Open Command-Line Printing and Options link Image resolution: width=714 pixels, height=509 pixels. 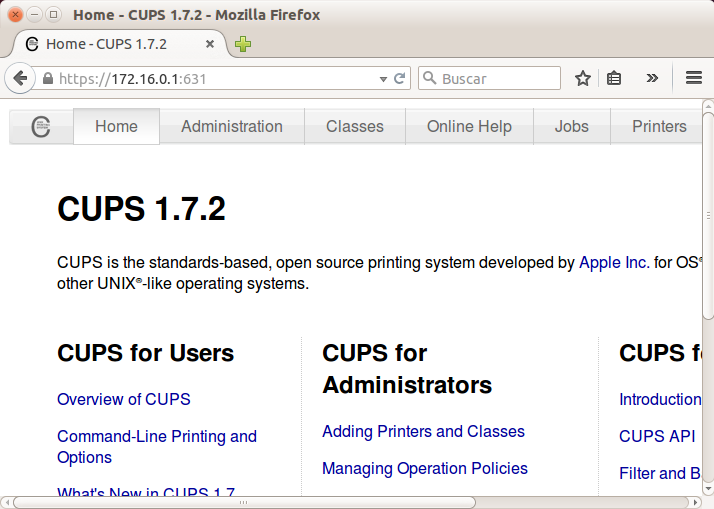[157, 447]
